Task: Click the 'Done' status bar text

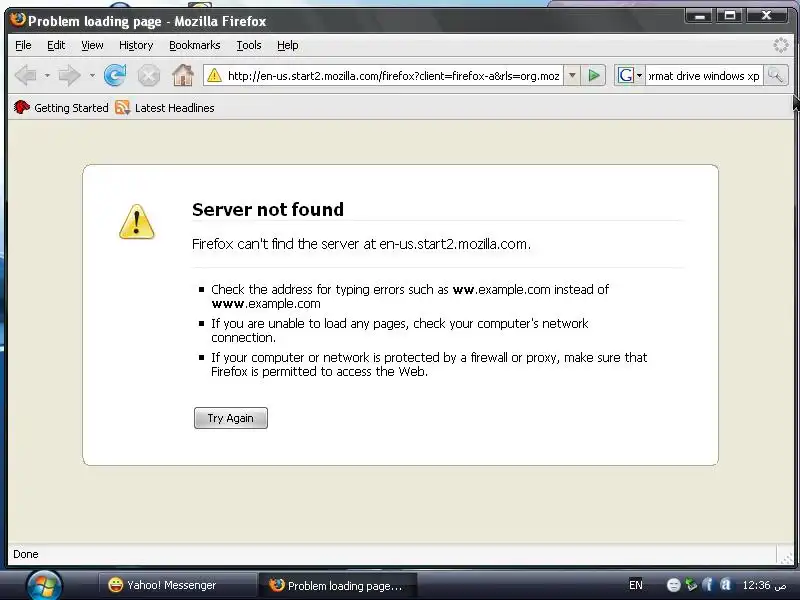Action: [x=26, y=554]
